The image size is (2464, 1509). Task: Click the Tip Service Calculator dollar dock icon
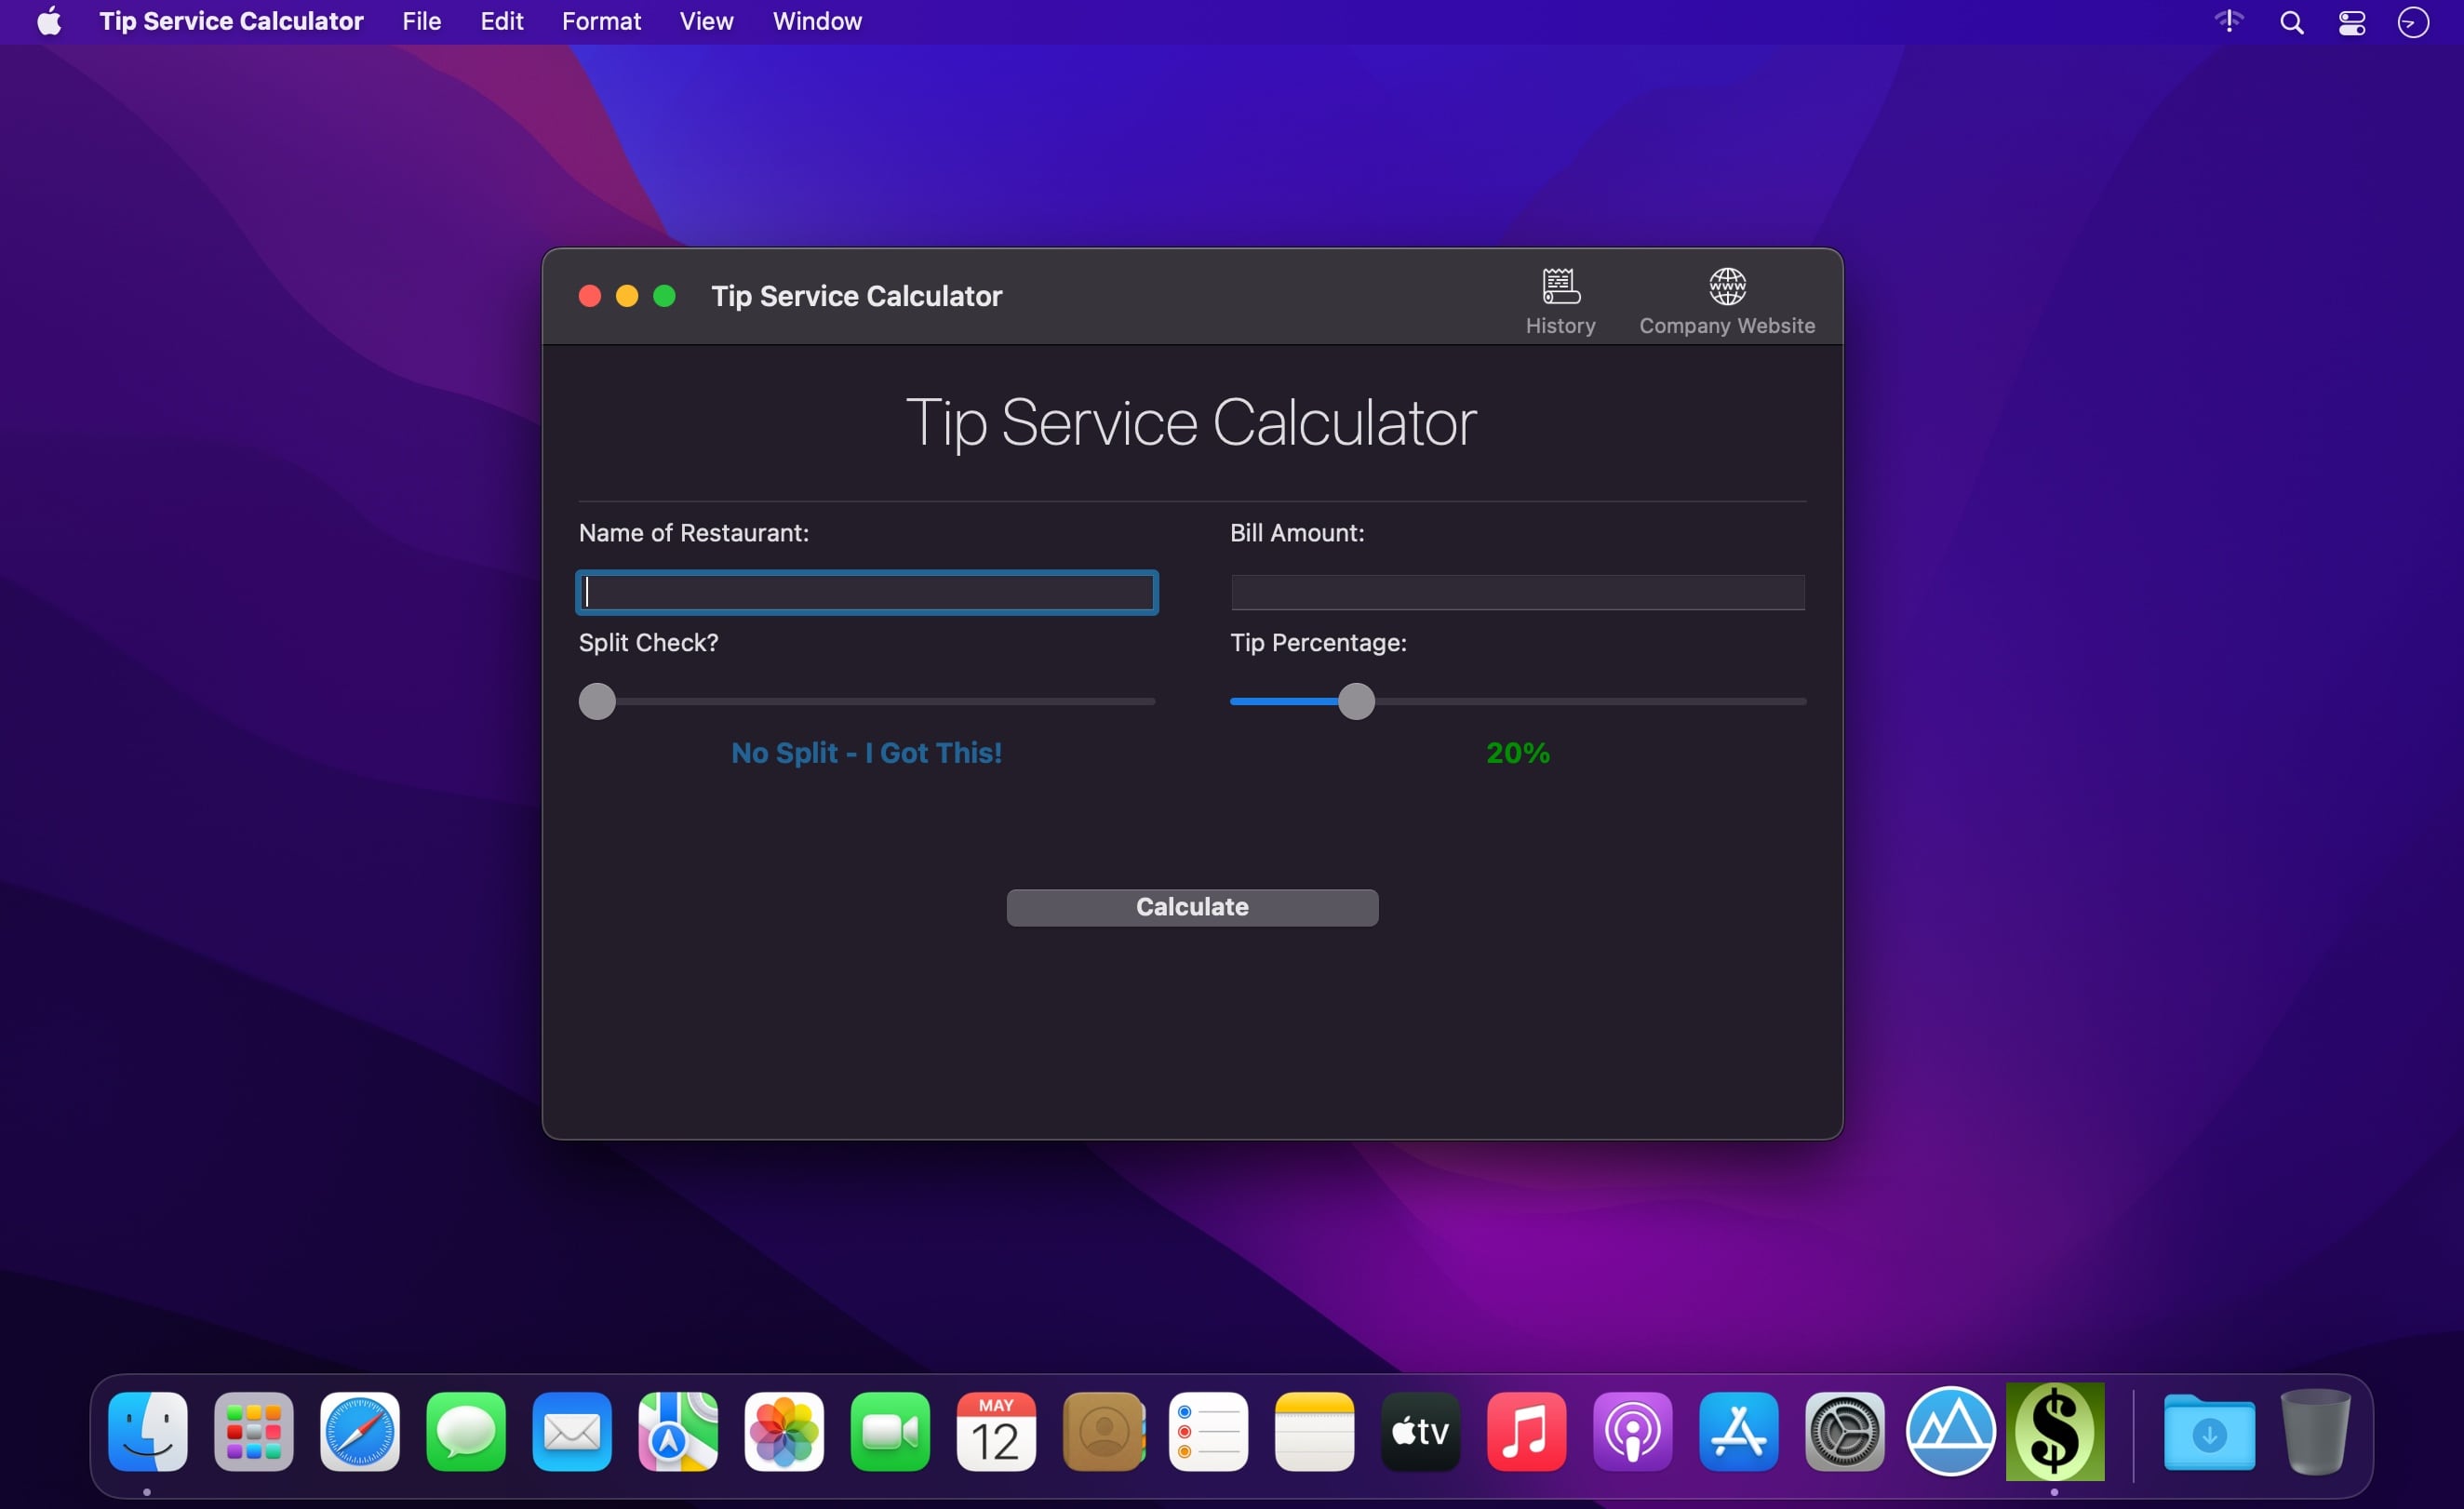tap(2054, 1431)
